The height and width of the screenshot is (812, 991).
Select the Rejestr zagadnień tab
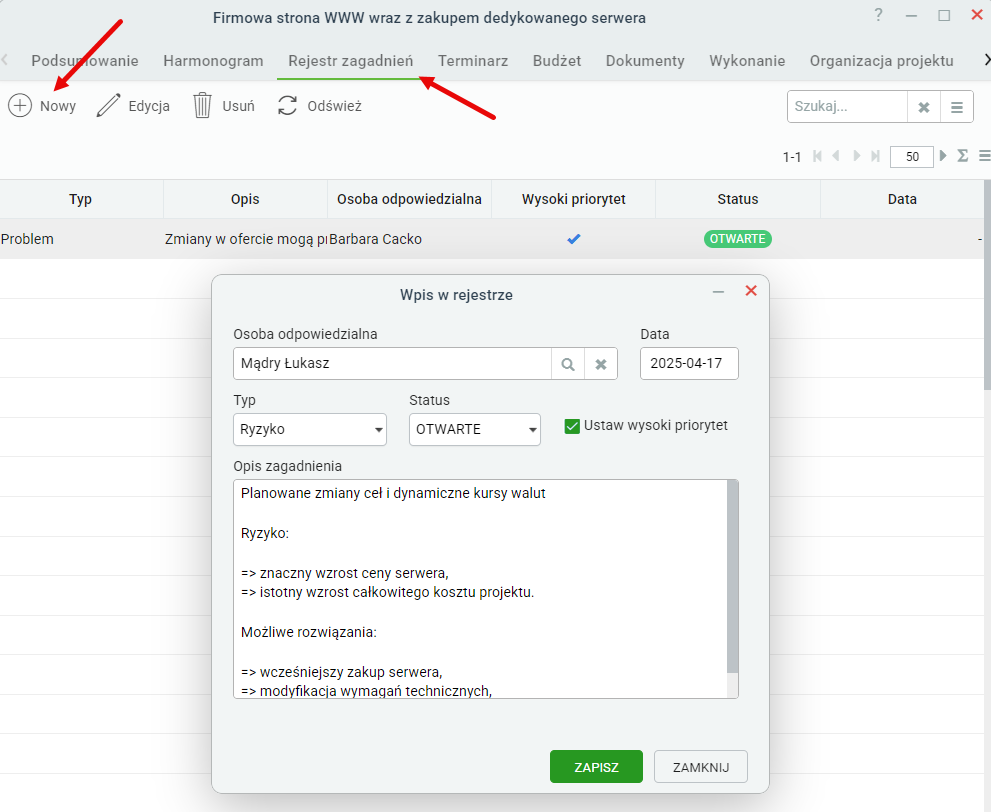(351, 61)
